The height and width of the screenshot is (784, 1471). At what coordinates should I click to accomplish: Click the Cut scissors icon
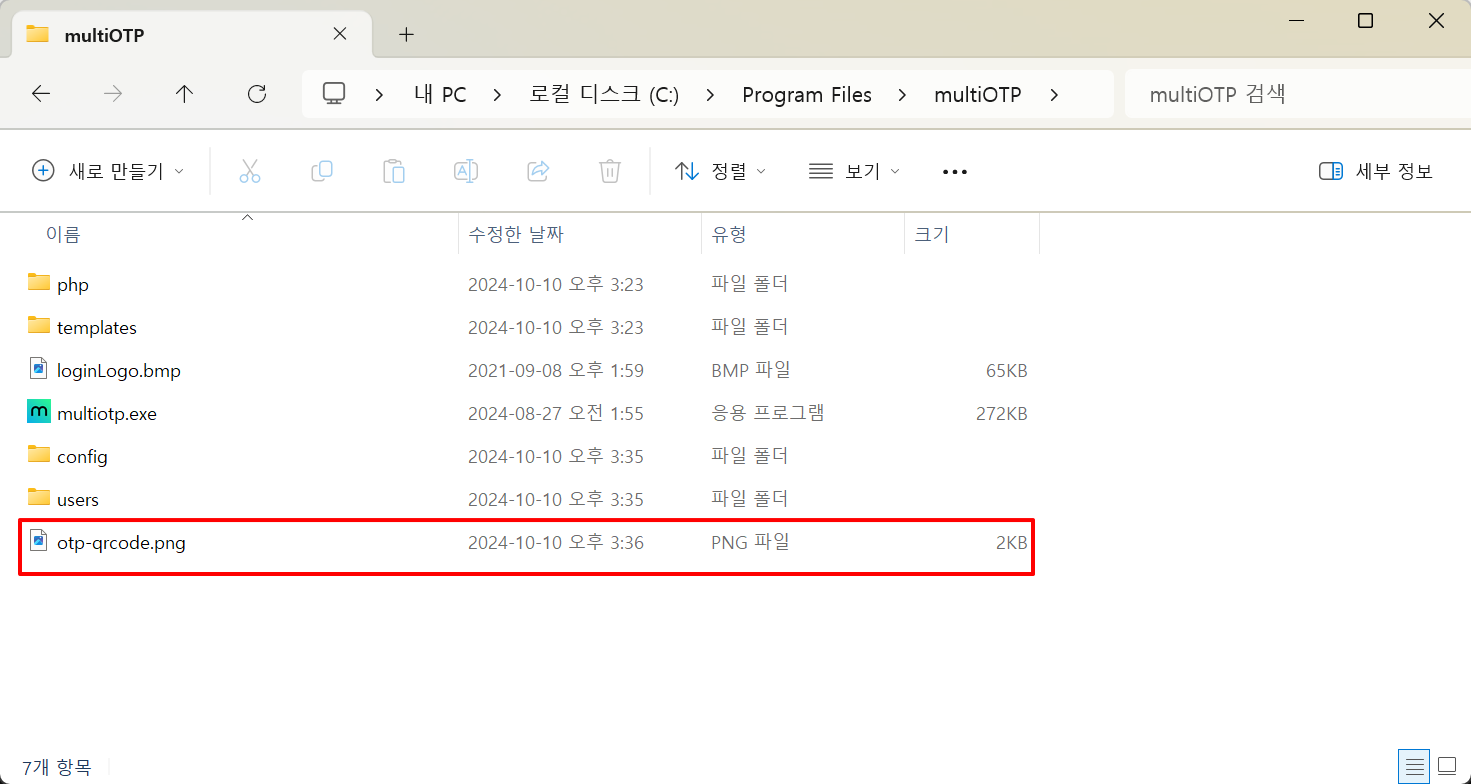[250, 171]
